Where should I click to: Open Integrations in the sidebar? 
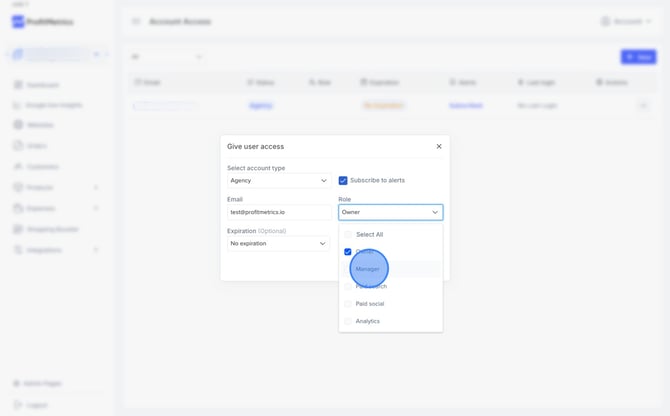coord(45,250)
